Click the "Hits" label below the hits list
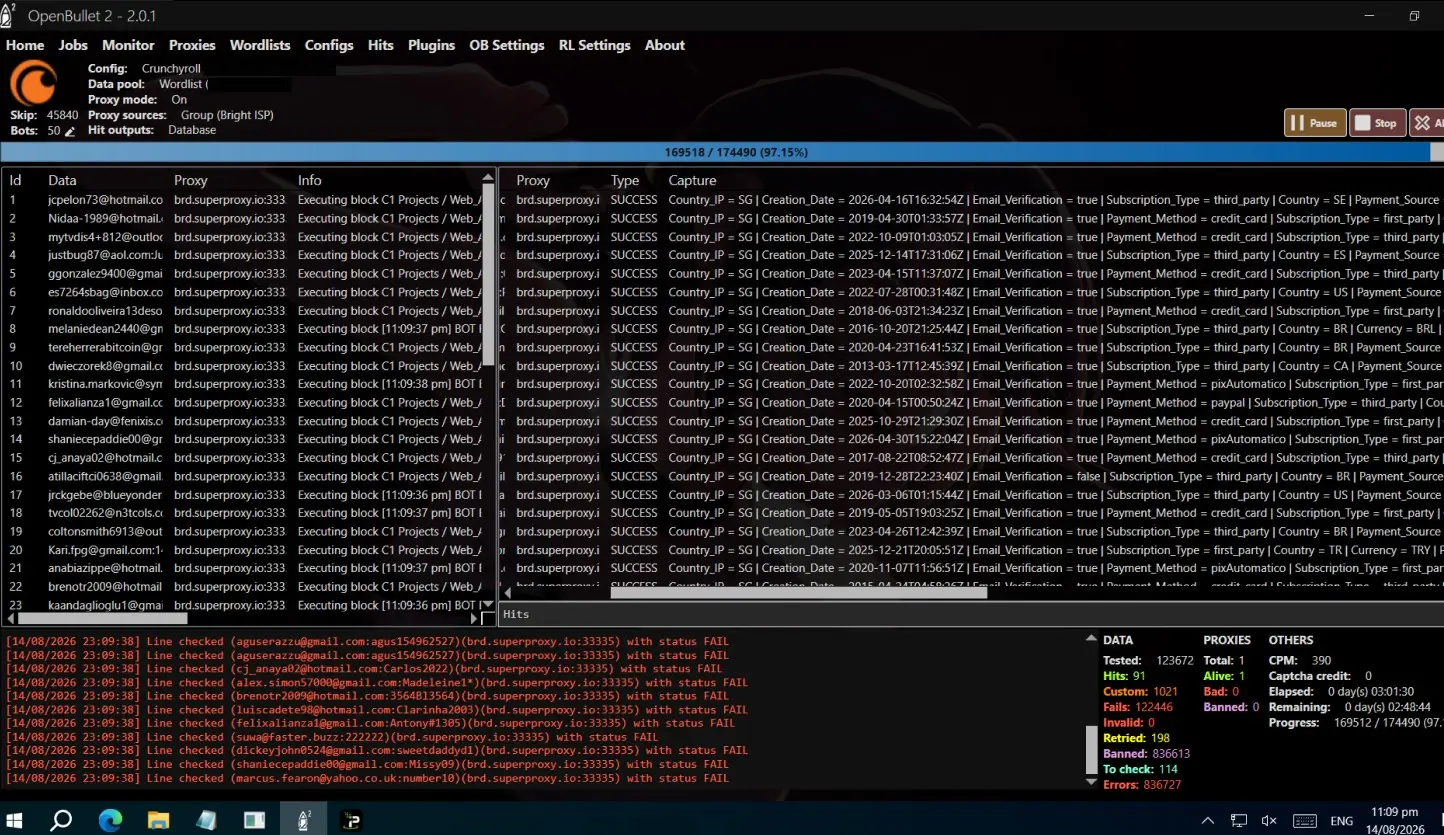 (516, 614)
